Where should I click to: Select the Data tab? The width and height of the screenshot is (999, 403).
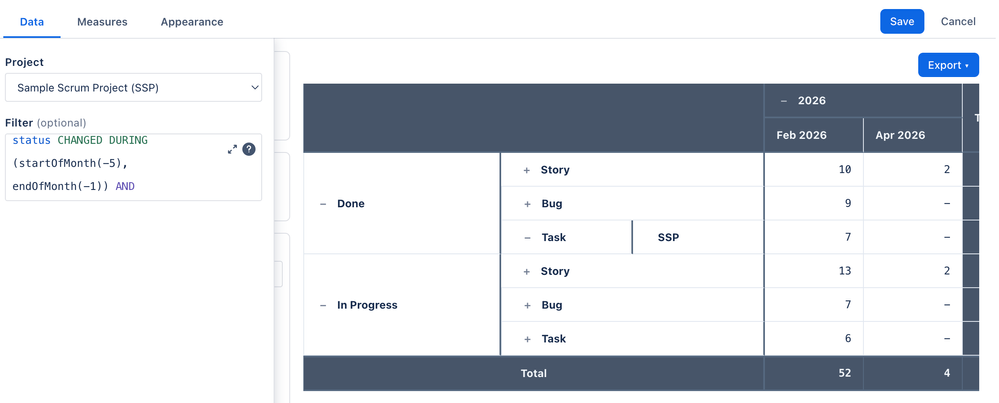click(x=32, y=22)
